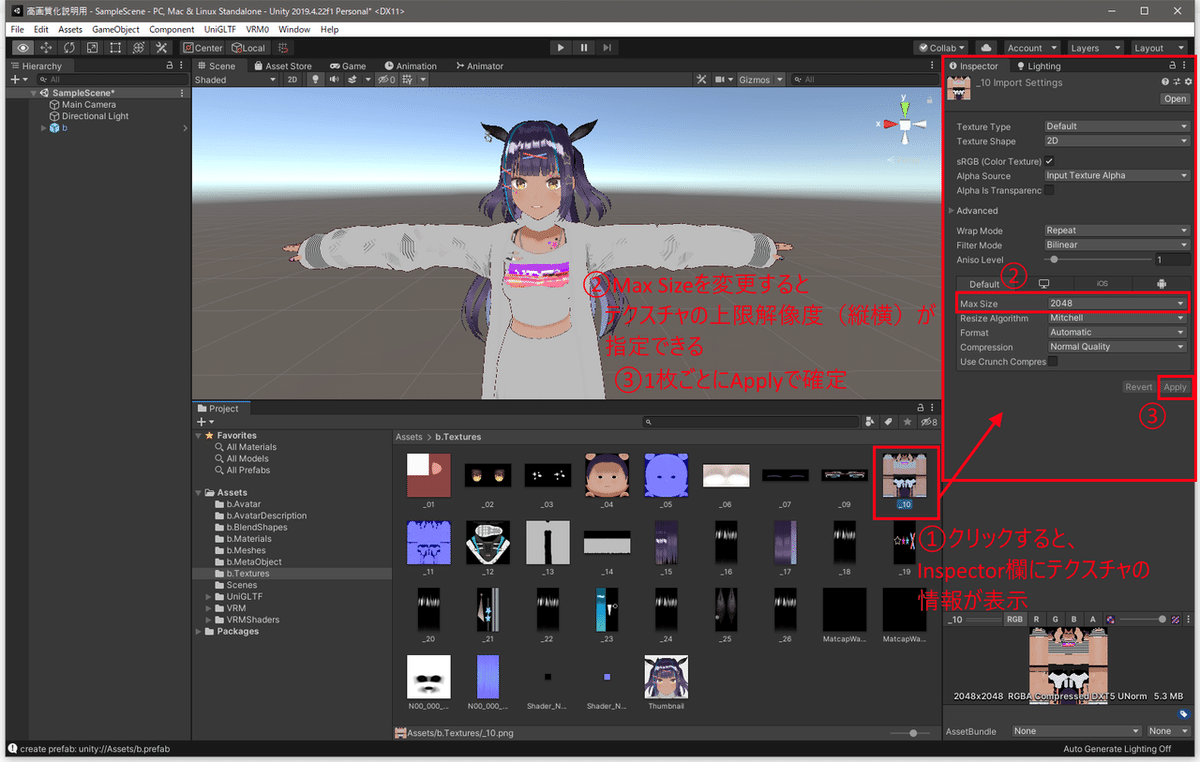Click the Play button
Image resolution: width=1200 pixels, height=762 pixels.
pyautogui.click(x=561, y=47)
